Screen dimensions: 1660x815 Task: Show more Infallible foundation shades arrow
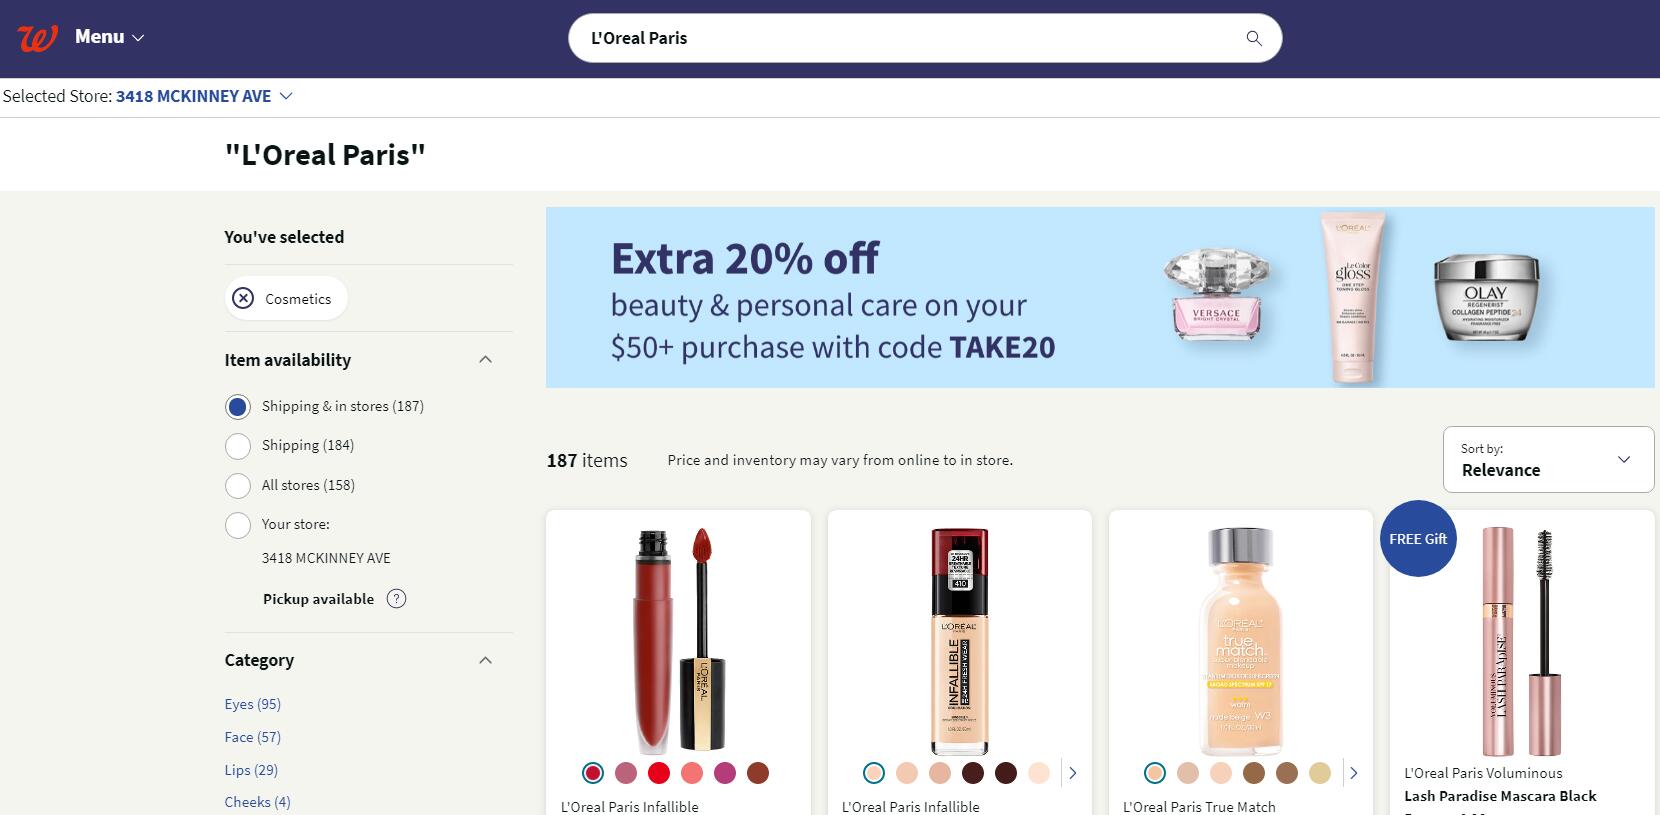(x=1072, y=773)
